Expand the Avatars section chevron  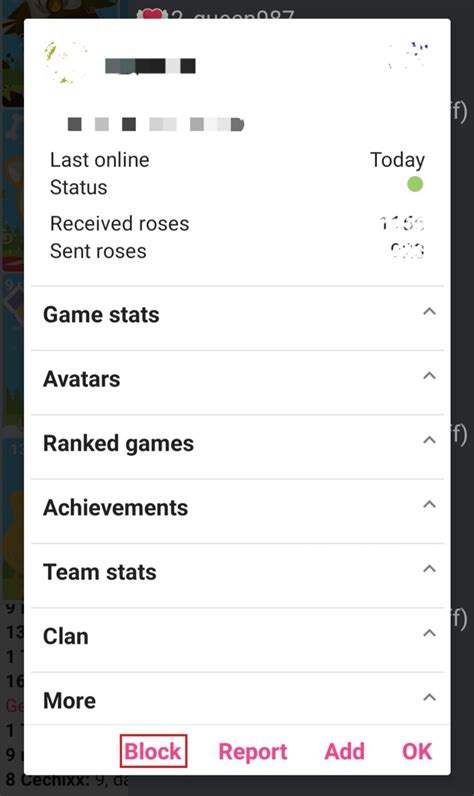tap(429, 376)
